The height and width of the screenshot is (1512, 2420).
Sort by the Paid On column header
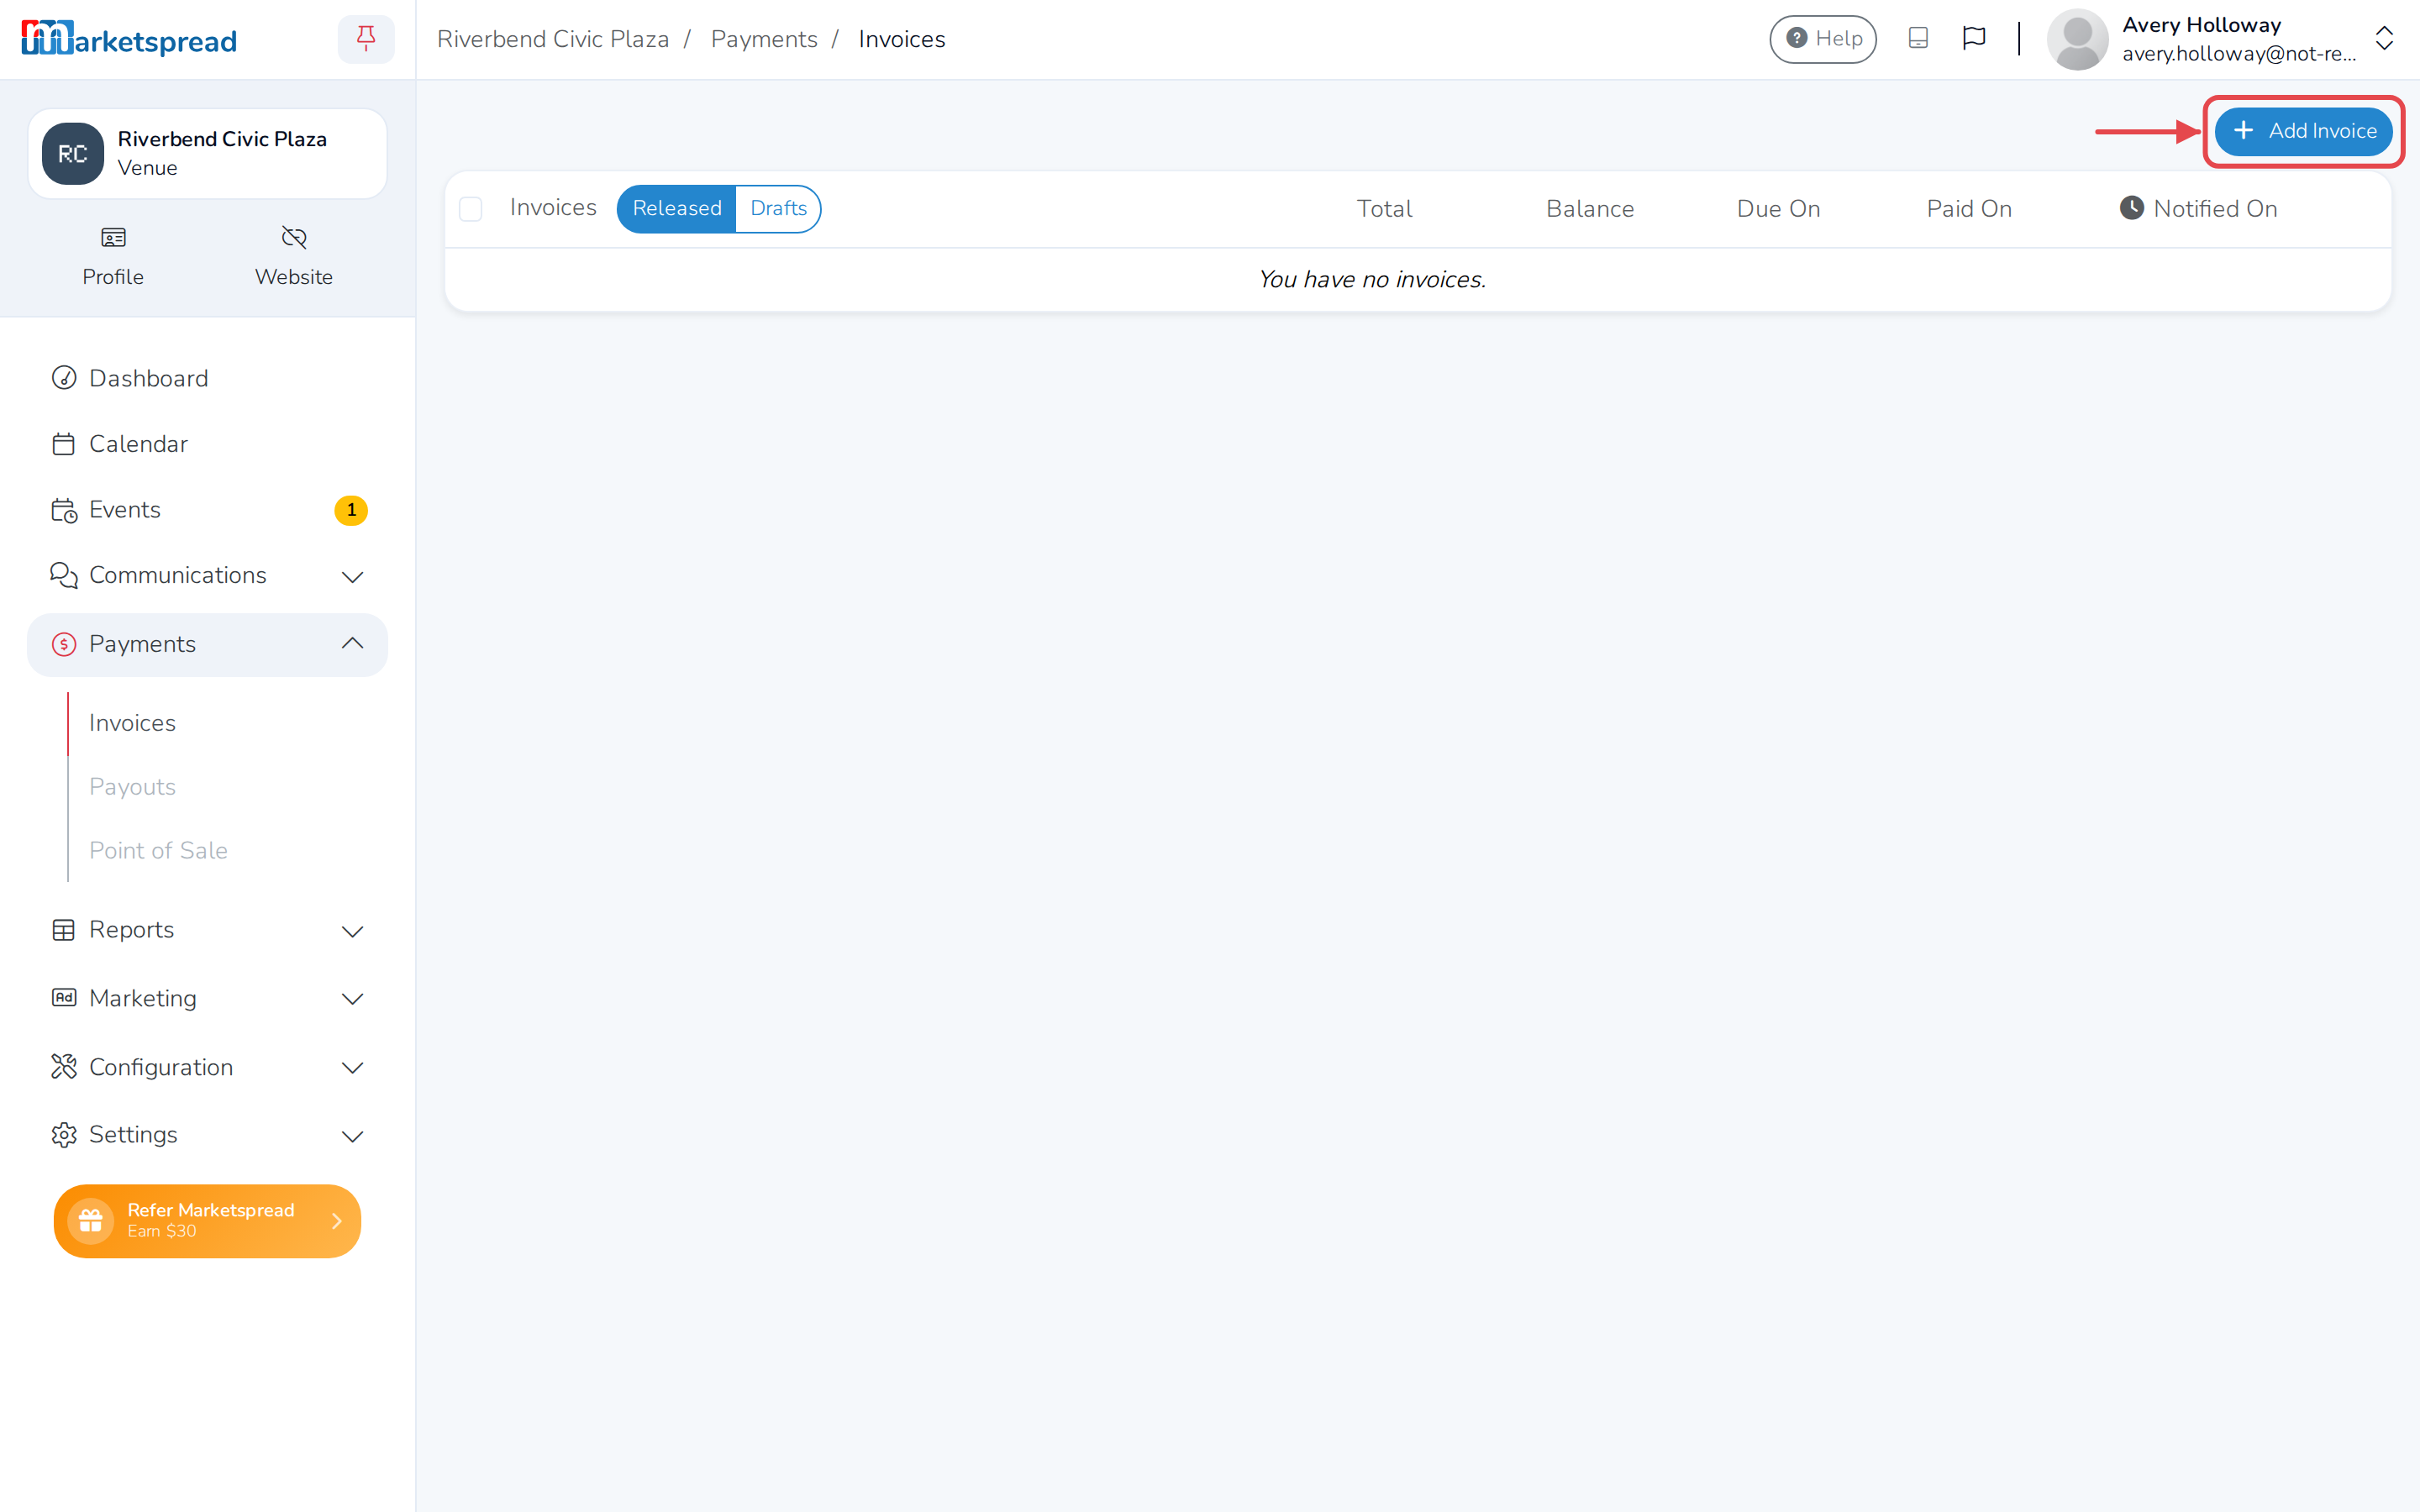(1969, 208)
